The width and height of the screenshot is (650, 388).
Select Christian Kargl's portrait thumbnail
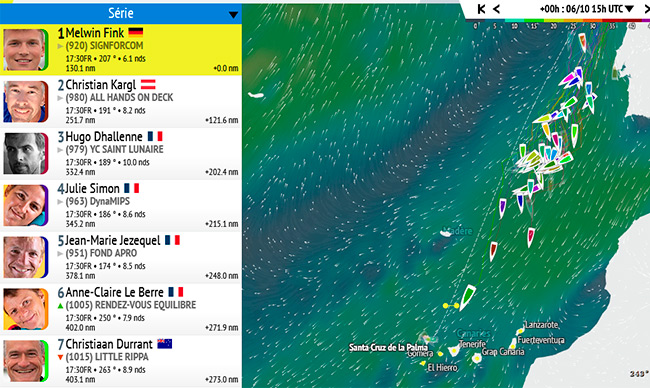tap(25, 102)
